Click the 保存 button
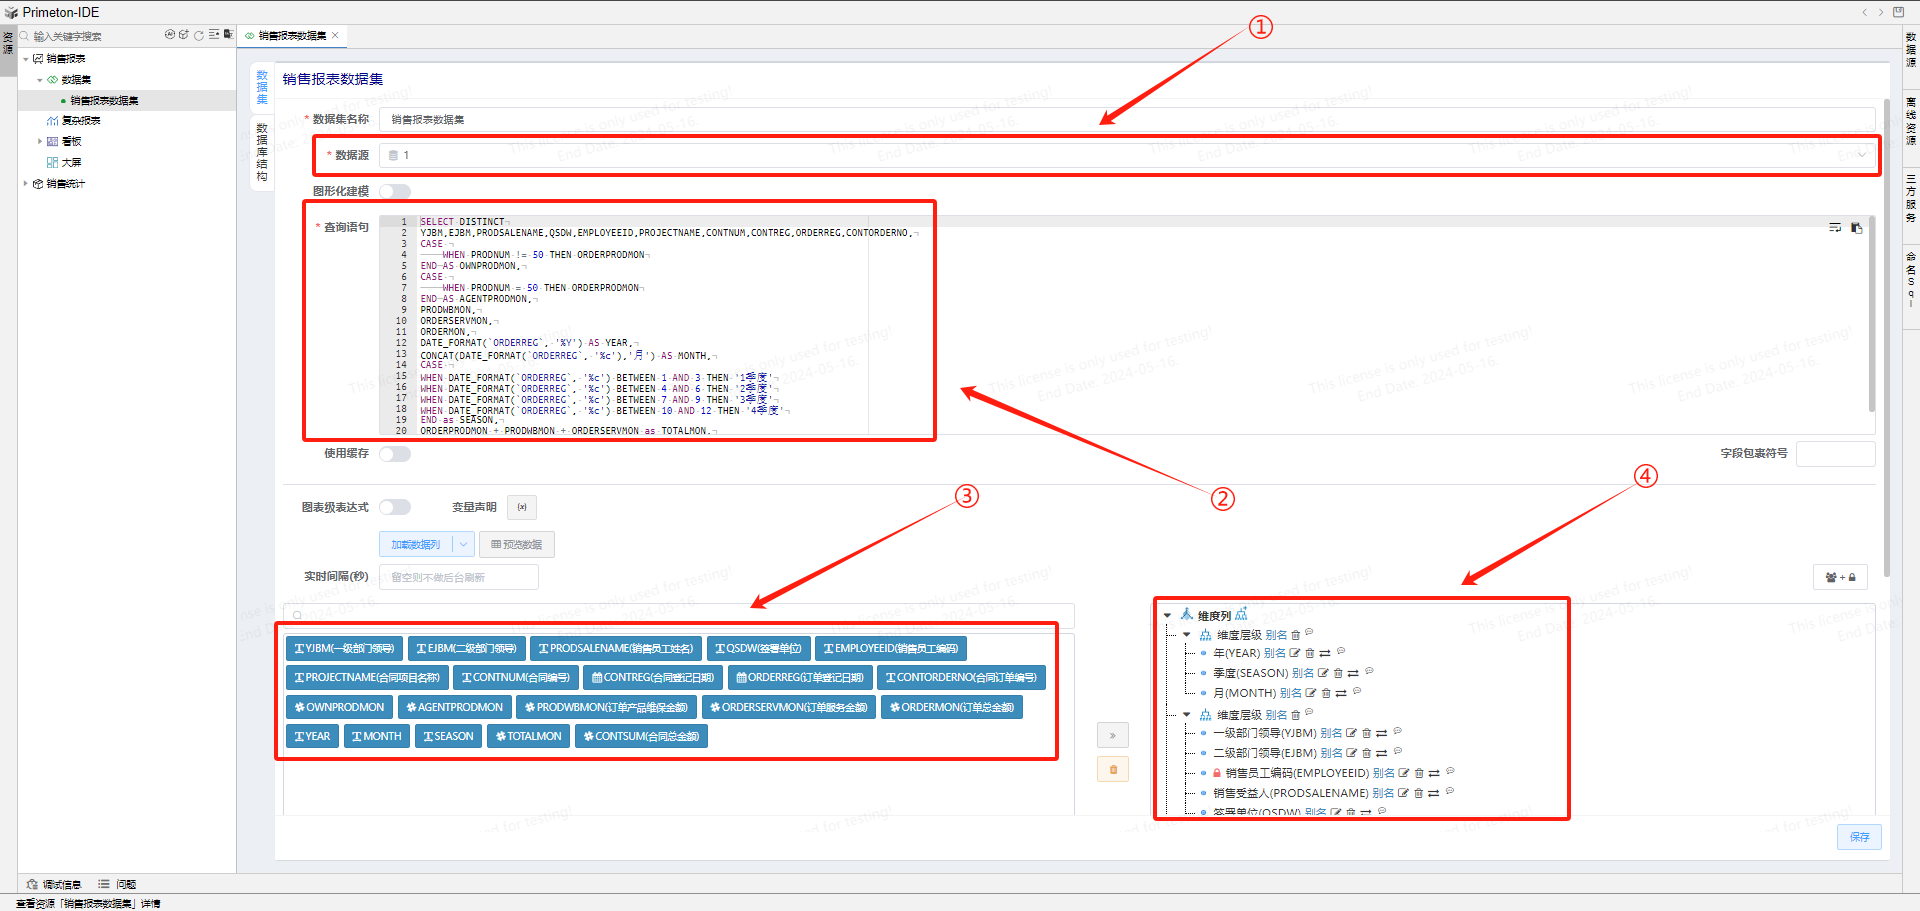 point(1859,837)
